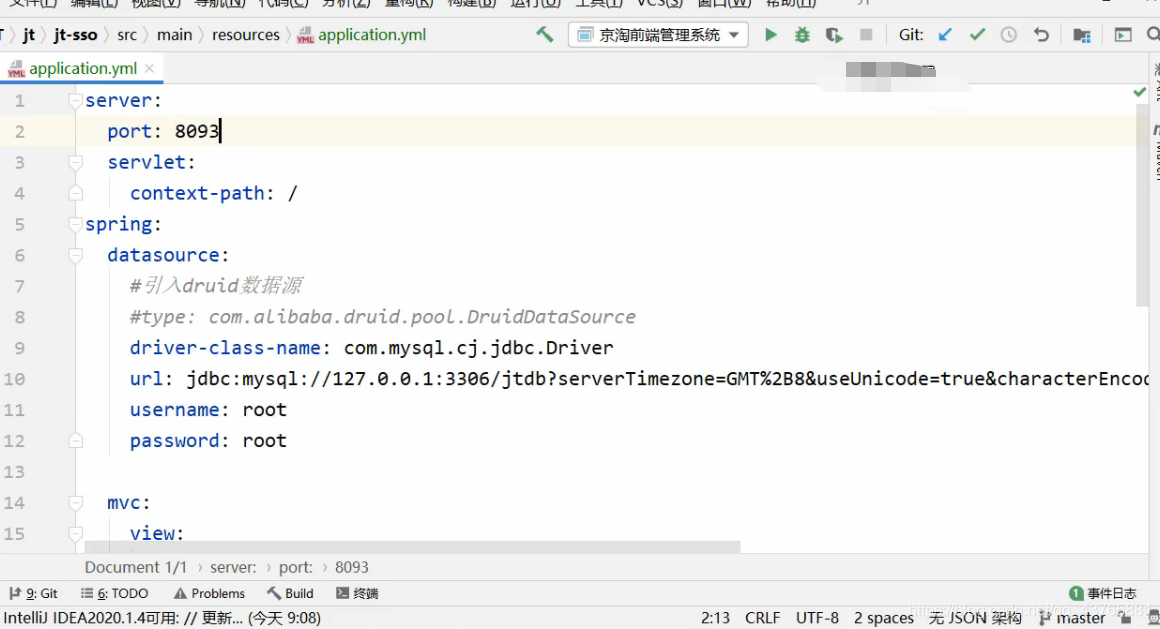Click the #引入druid数据源 comment line

coord(215,286)
